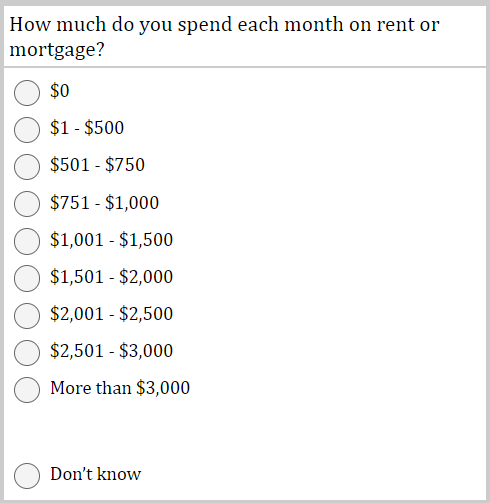This screenshot has width=490, height=503.
Task: Click the $501 - $750 label text
Action: click(97, 165)
